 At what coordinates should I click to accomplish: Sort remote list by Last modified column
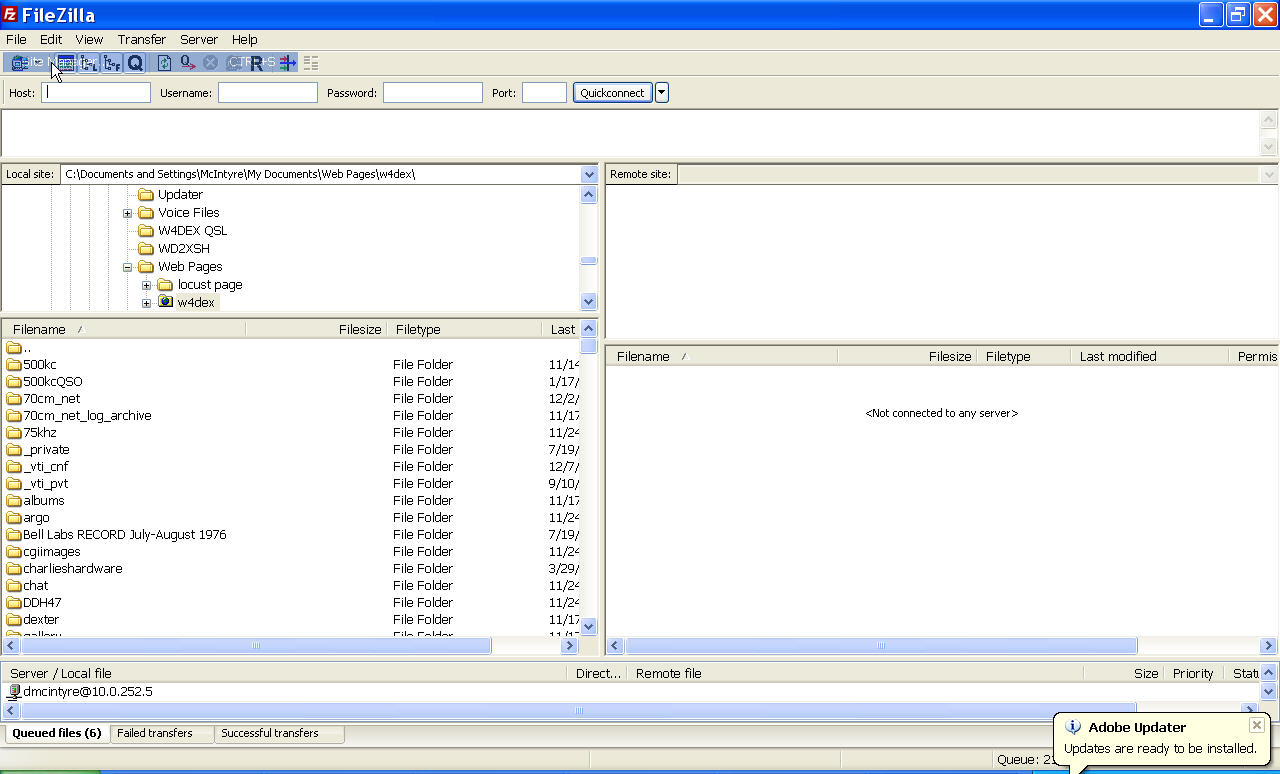pyautogui.click(x=1148, y=356)
